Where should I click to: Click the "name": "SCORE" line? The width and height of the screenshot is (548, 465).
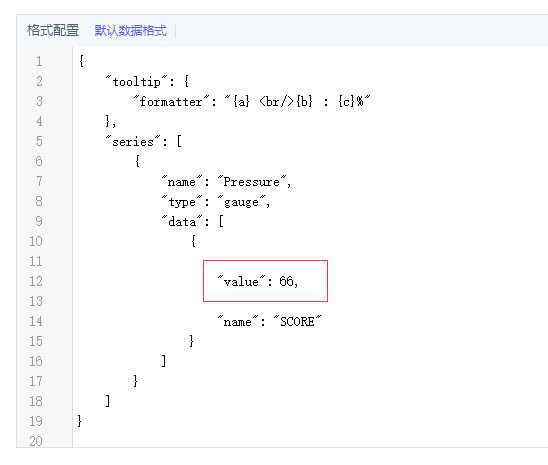[x=269, y=321]
